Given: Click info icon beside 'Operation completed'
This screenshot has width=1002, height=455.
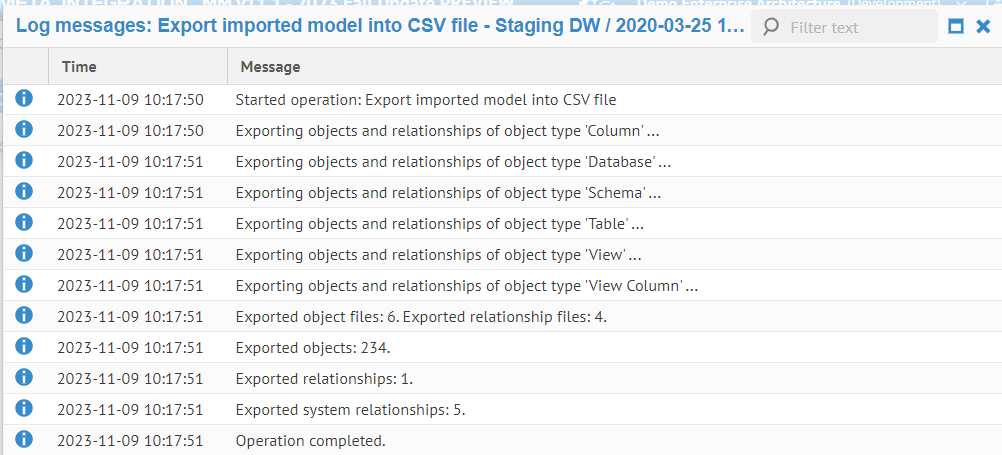Looking at the screenshot, I should [x=25, y=439].
